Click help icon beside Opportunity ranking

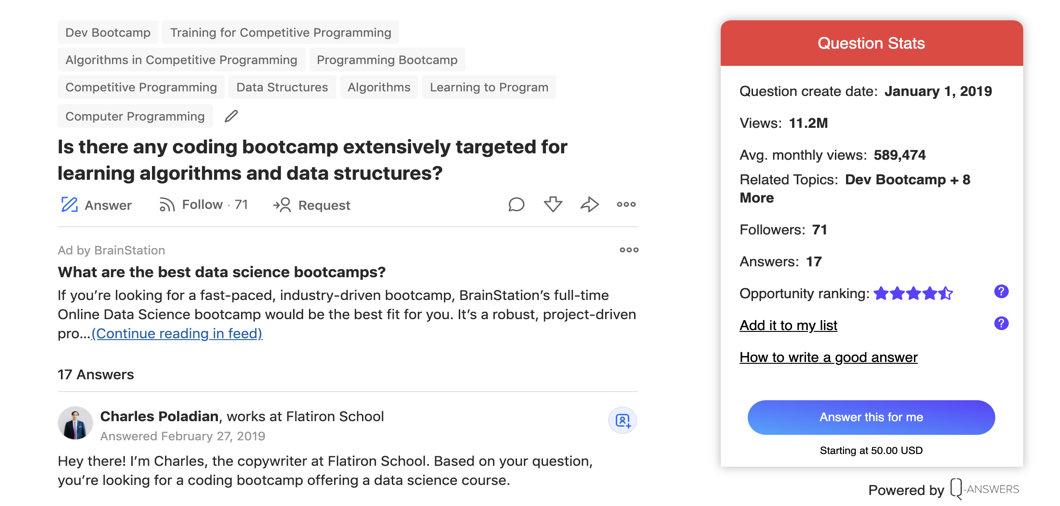point(1001,292)
